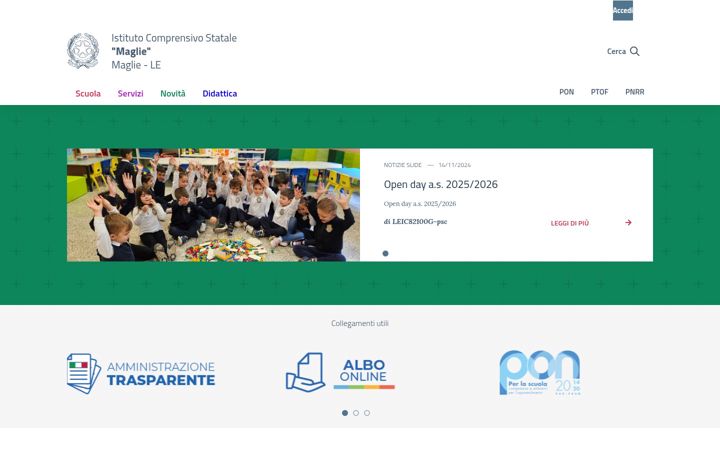720x450 pixels.
Task: Open the Istituto Comprensivo Statale Maglie title
Action: [x=174, y=51]
